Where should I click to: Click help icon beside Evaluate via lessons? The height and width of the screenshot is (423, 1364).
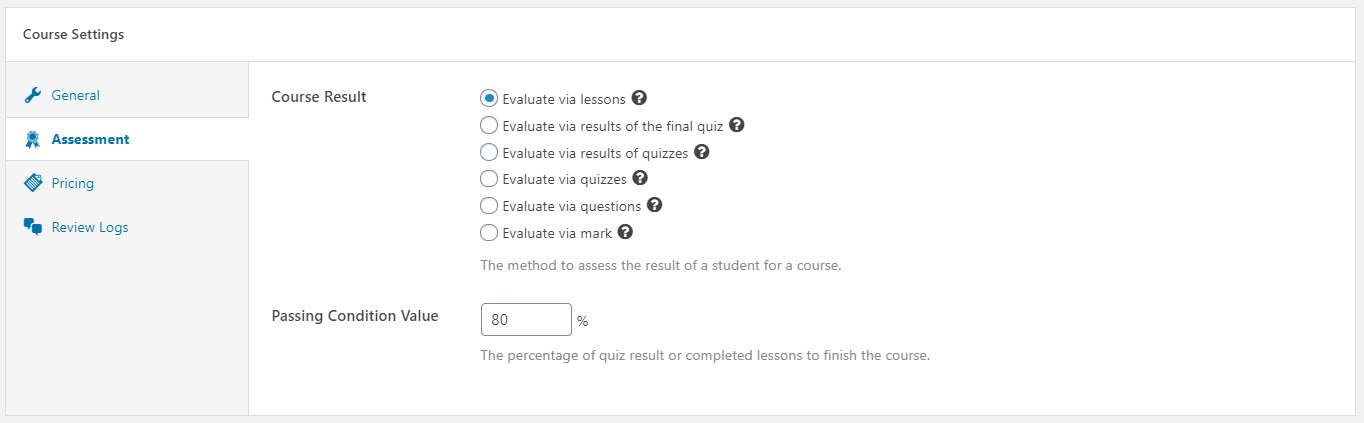pos(640,98)
